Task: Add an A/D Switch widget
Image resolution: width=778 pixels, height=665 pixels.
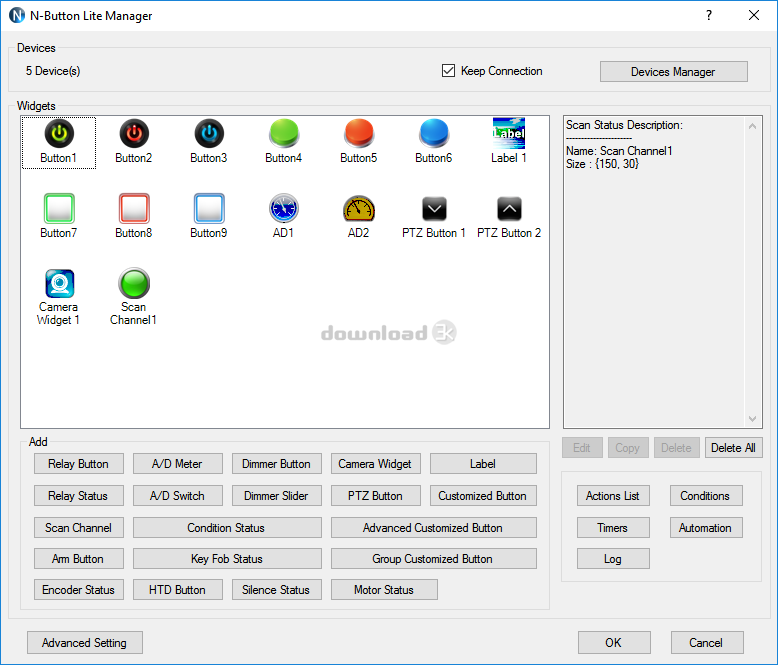Action: click(x=177, y=496)
